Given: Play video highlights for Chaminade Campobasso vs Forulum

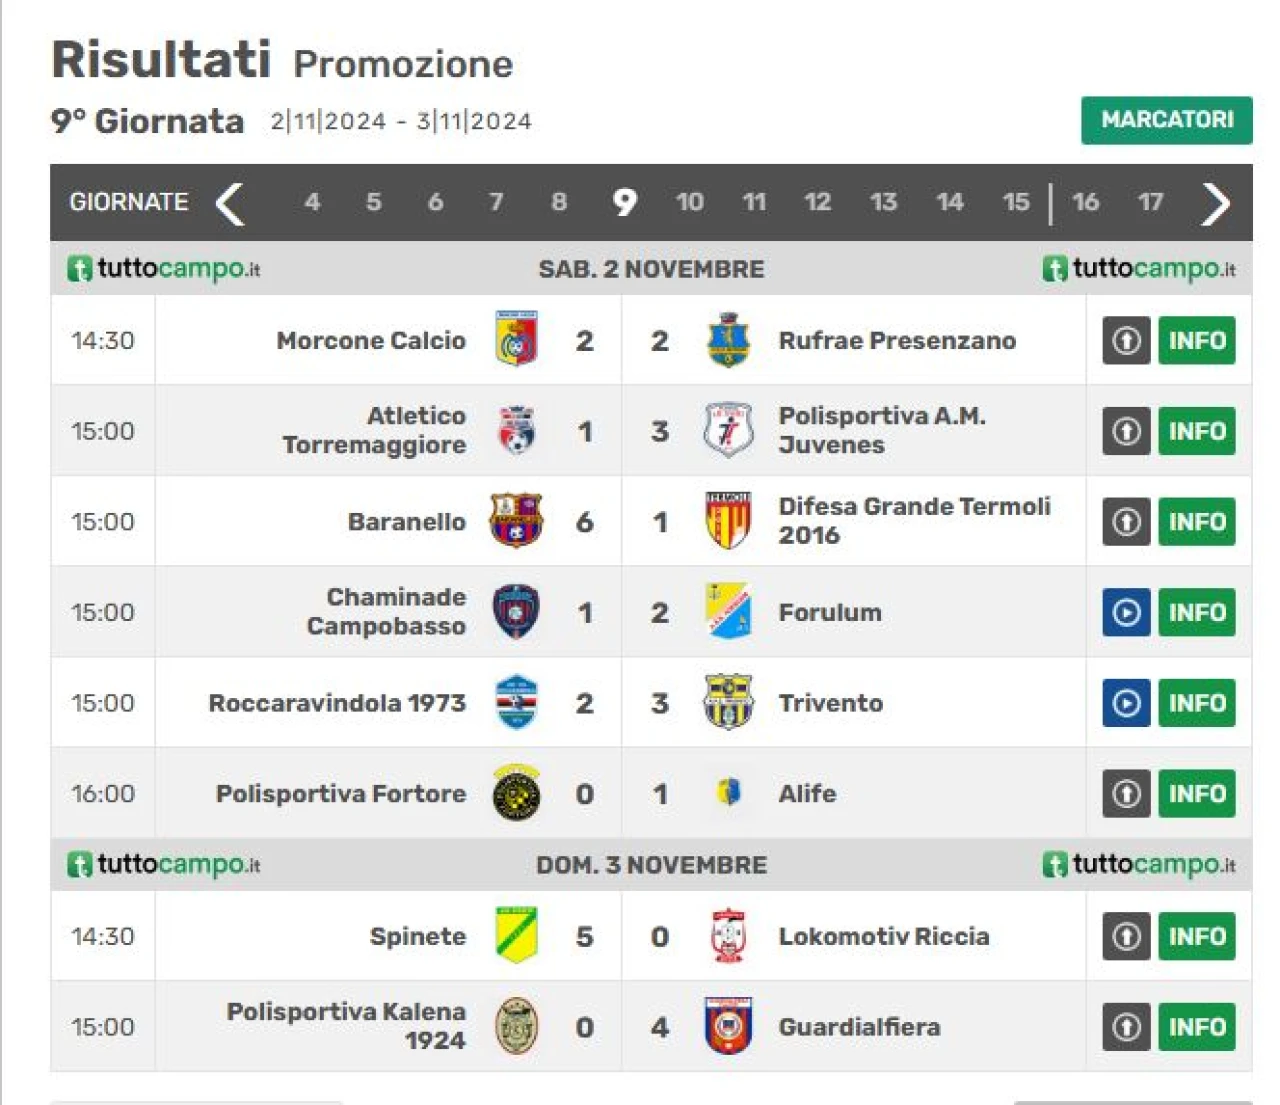Looking at the screenshot, I should point(1126,612).
